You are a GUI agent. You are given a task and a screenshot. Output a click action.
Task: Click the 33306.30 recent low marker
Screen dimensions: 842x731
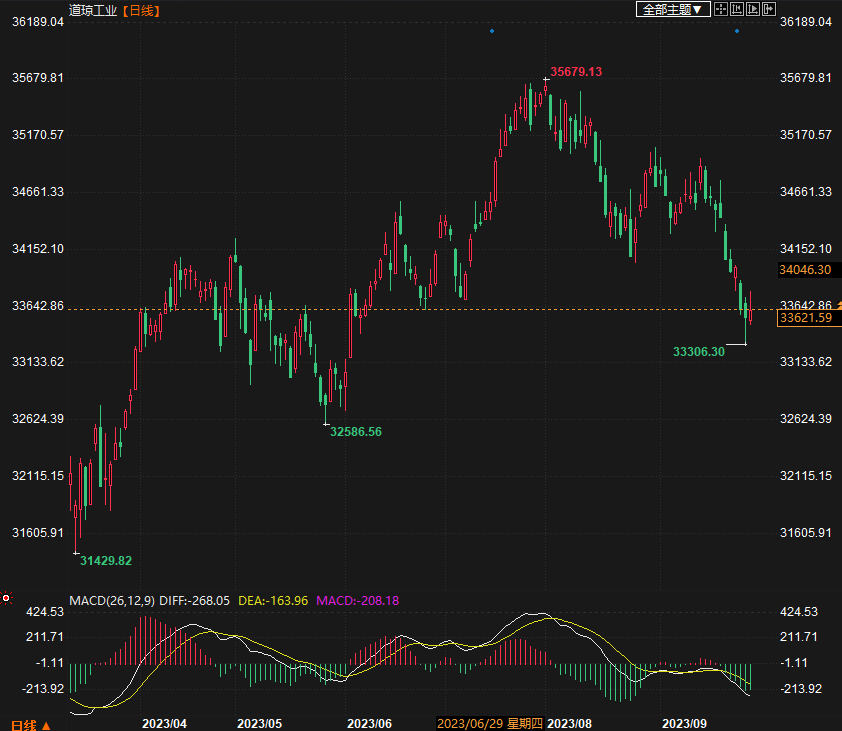(698, 352)
